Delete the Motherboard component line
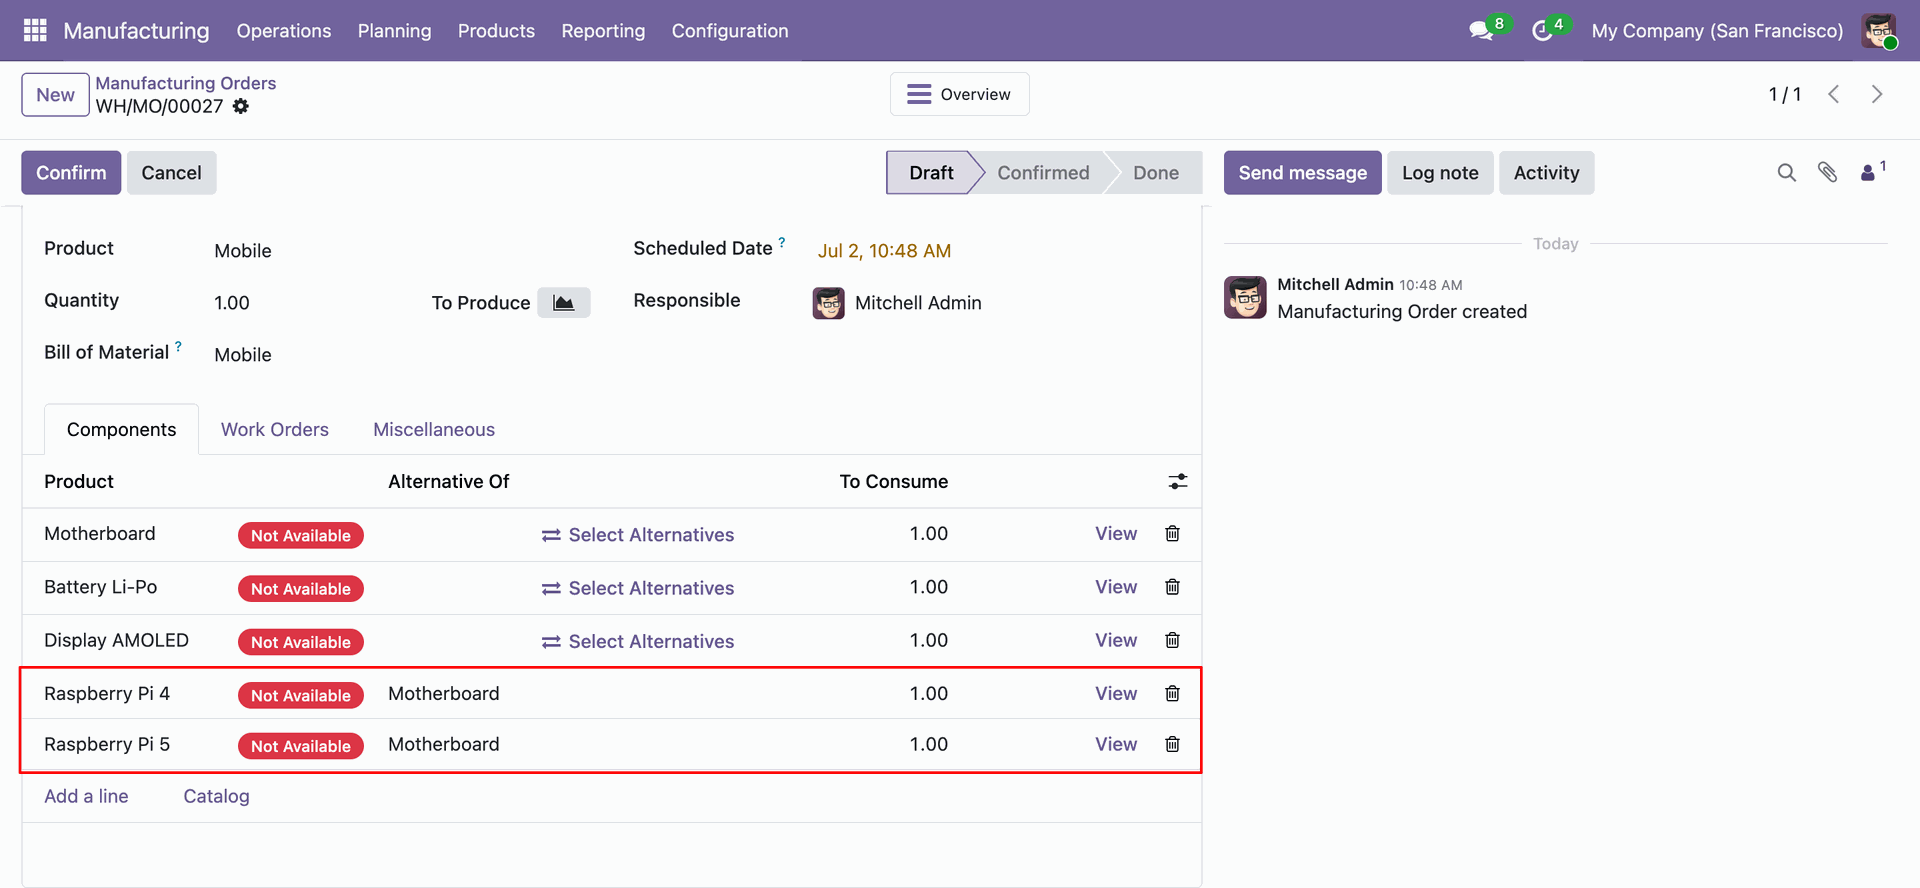 [1173, 534]
